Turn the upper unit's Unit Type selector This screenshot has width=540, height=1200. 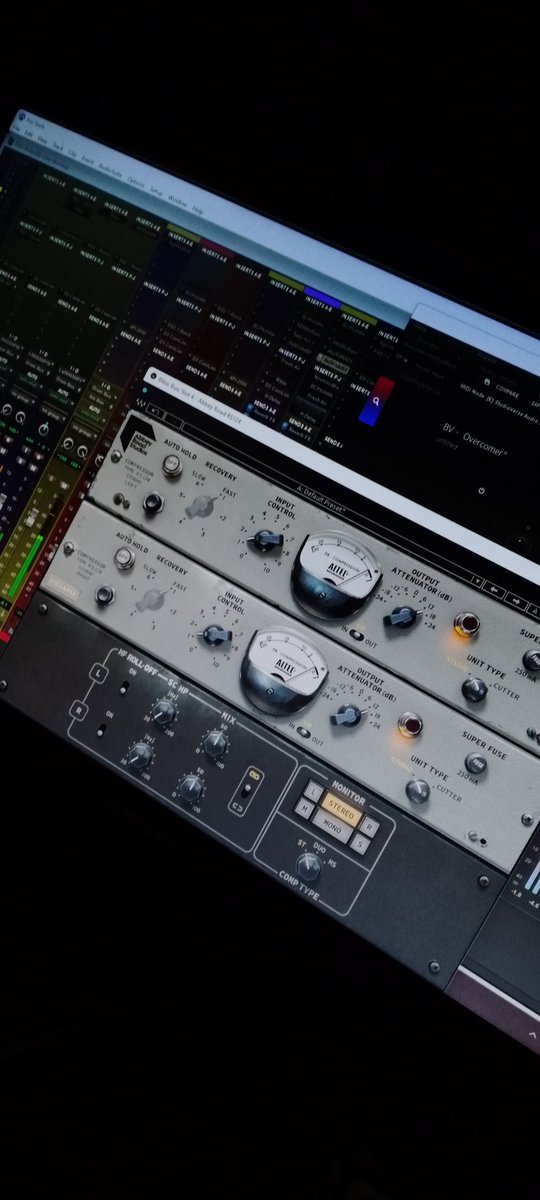(474, 689)
